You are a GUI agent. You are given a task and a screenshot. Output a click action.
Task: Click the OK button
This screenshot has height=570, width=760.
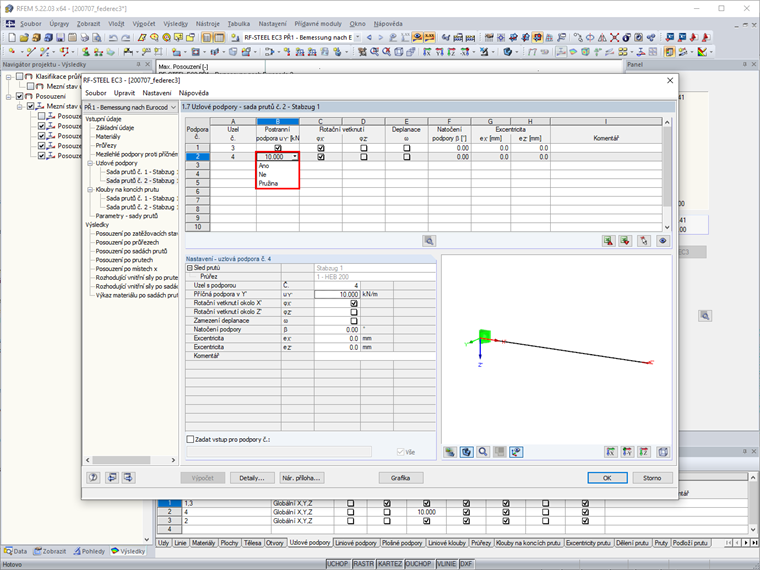(x=607, y=477)
